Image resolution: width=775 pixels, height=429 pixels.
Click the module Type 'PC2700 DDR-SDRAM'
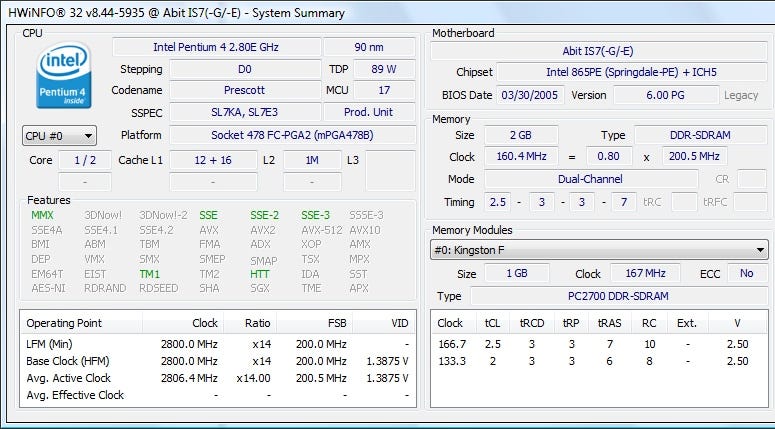(x=618, y=296)
